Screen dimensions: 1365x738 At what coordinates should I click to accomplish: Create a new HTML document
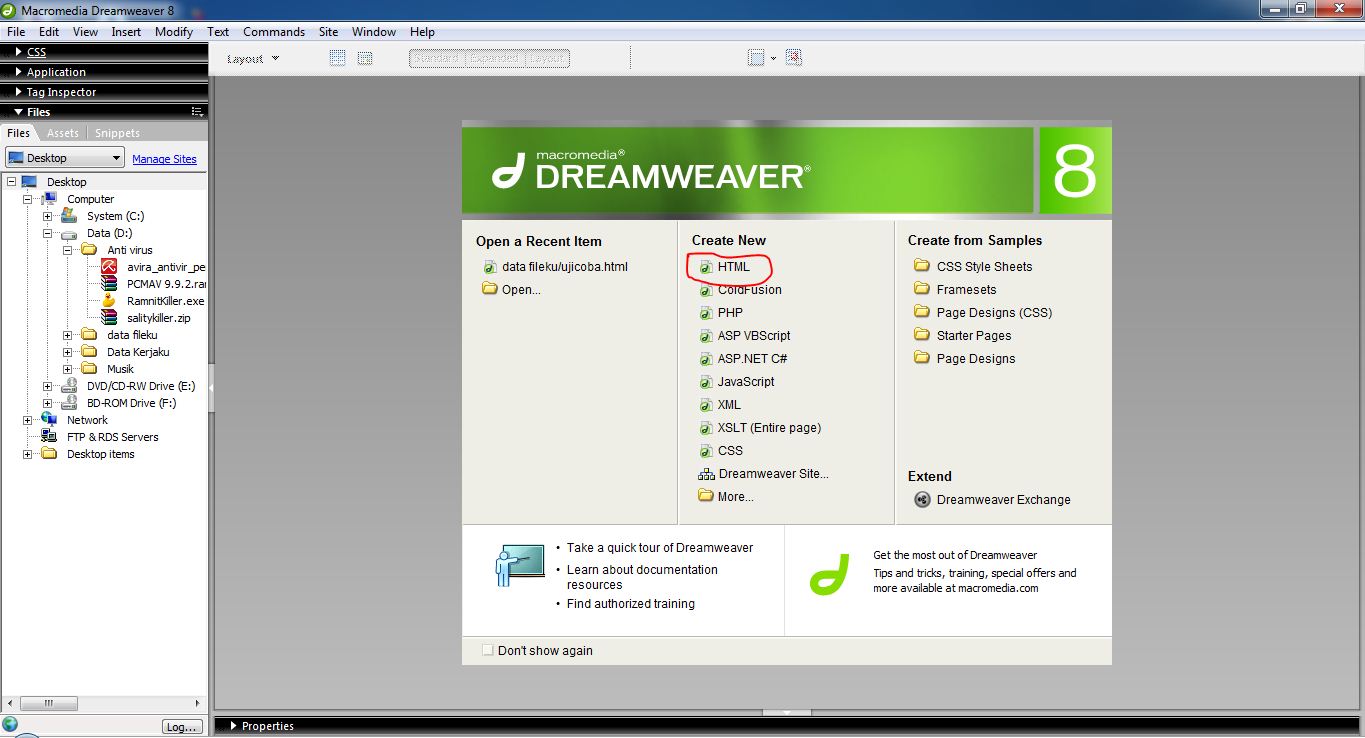click(724, 267)
